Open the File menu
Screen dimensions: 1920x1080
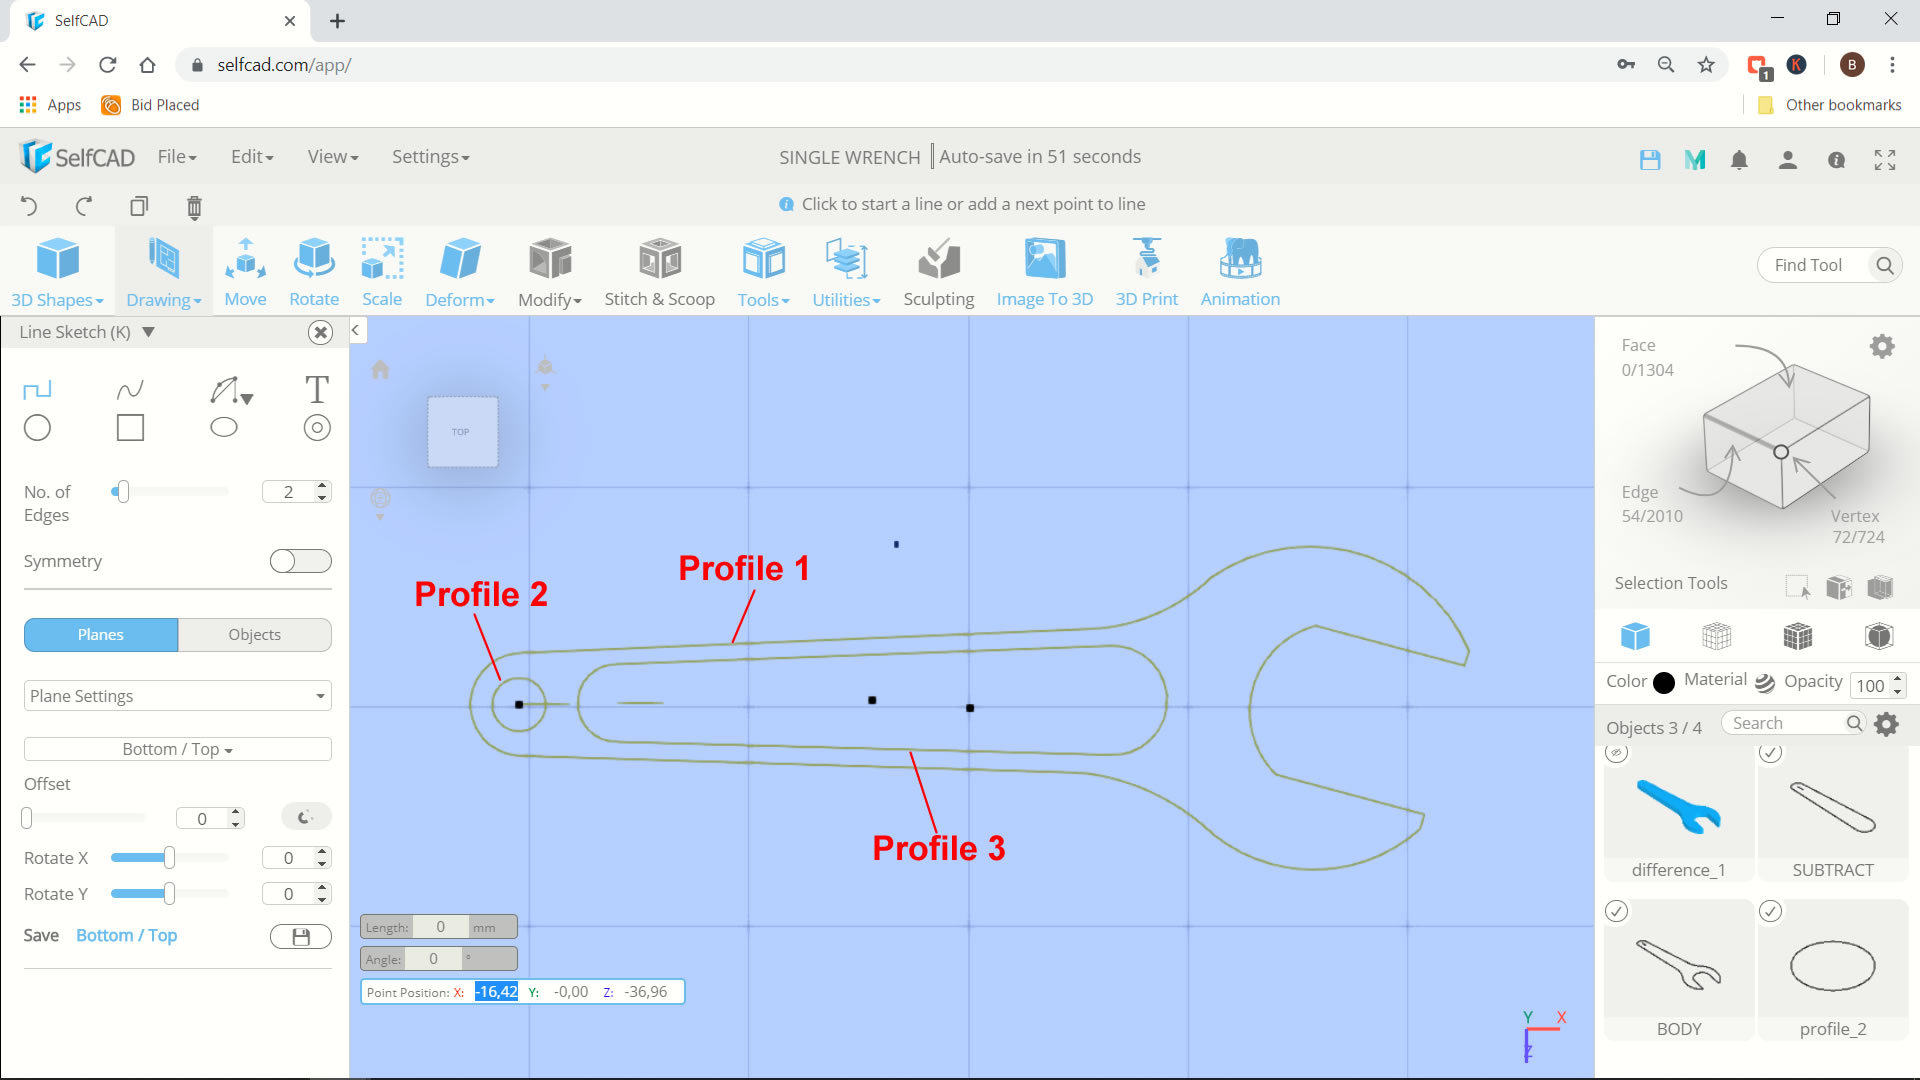click(177, 157)
